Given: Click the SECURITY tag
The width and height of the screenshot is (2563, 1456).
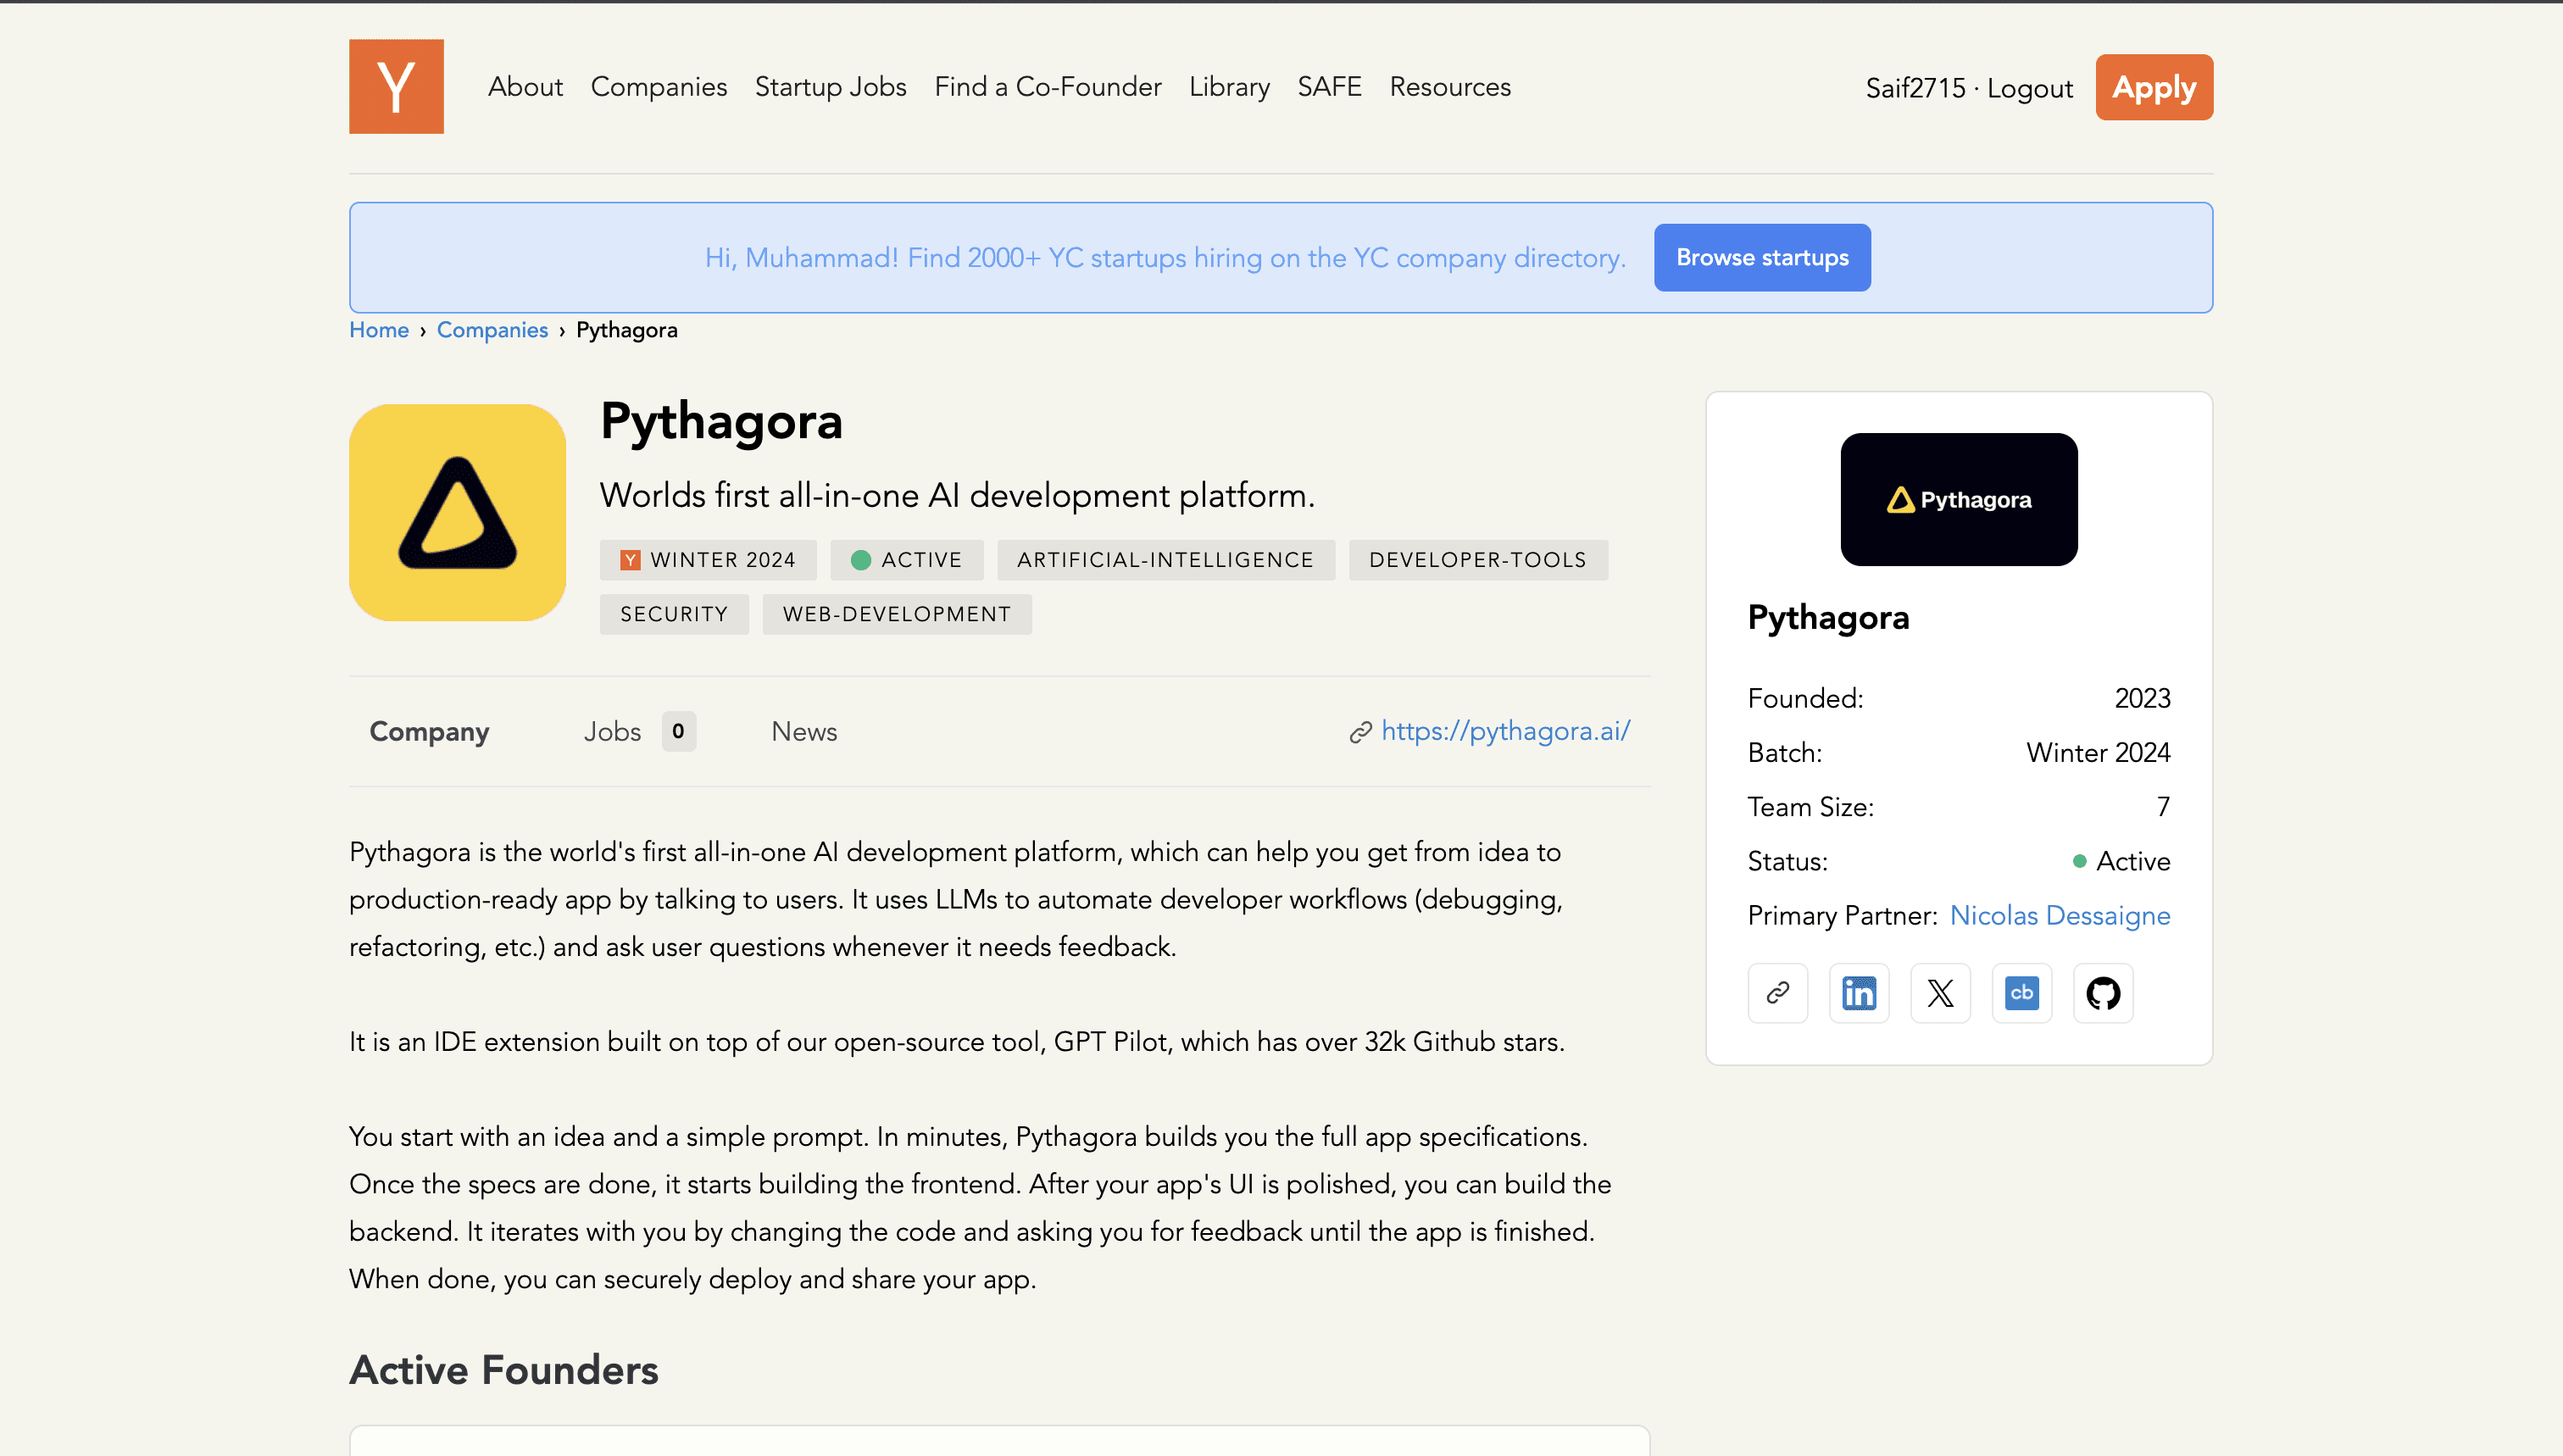Looking at the screenshot, I should coord(674,614).
